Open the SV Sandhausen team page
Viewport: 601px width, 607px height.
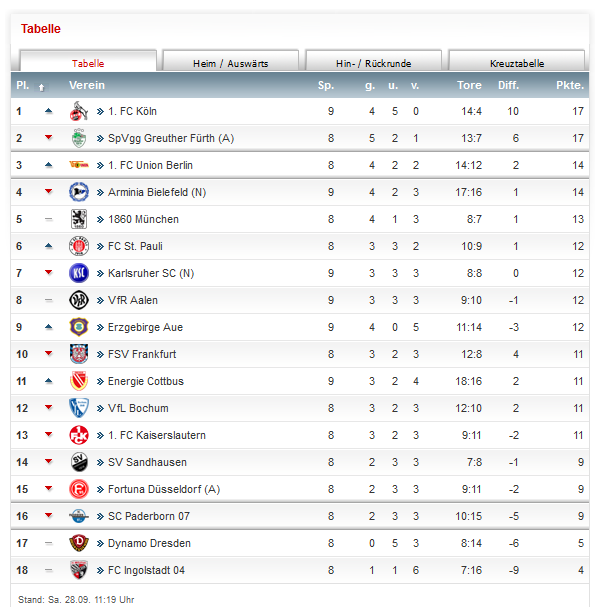[x=147, y=462]
